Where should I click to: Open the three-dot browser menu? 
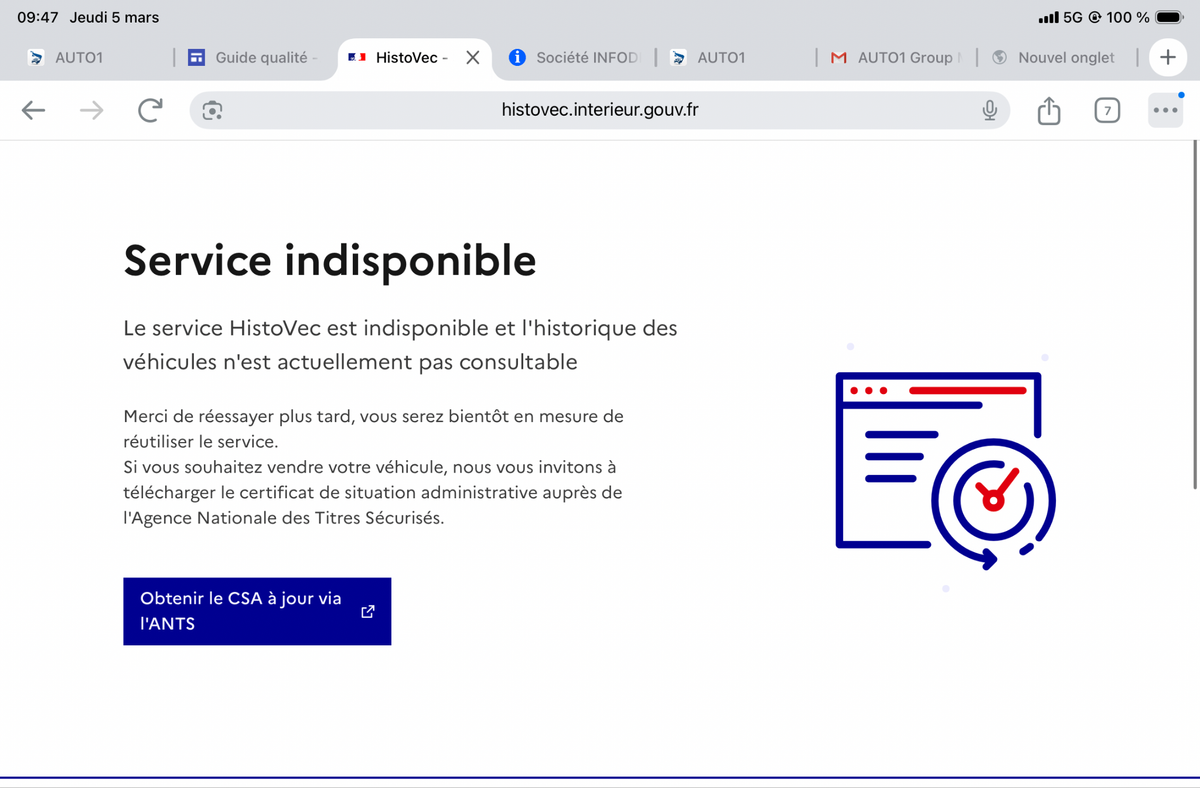point(1165,111)
